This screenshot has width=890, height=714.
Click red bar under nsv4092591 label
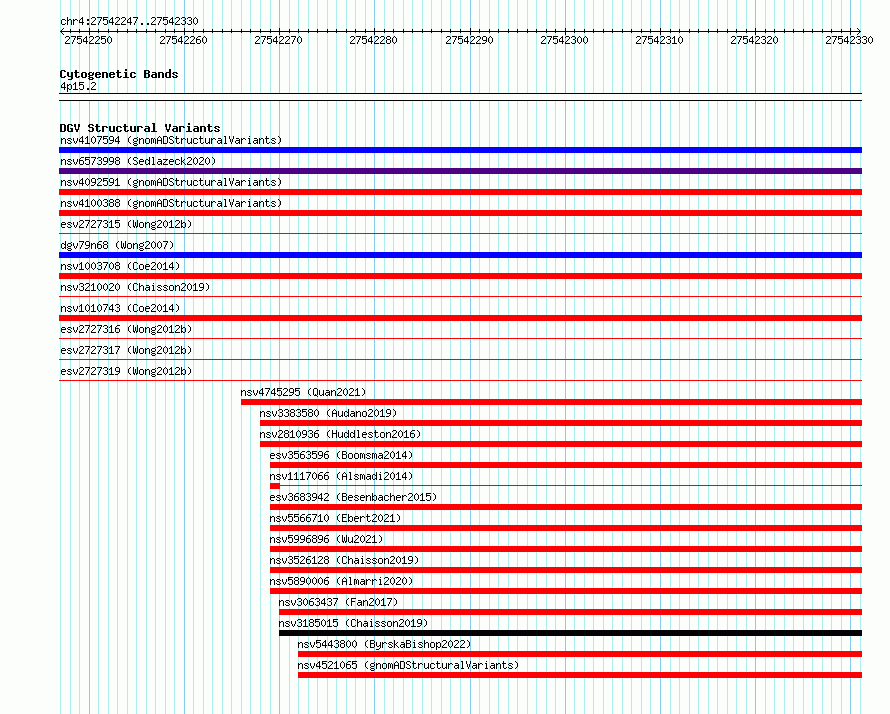[460, 192]
